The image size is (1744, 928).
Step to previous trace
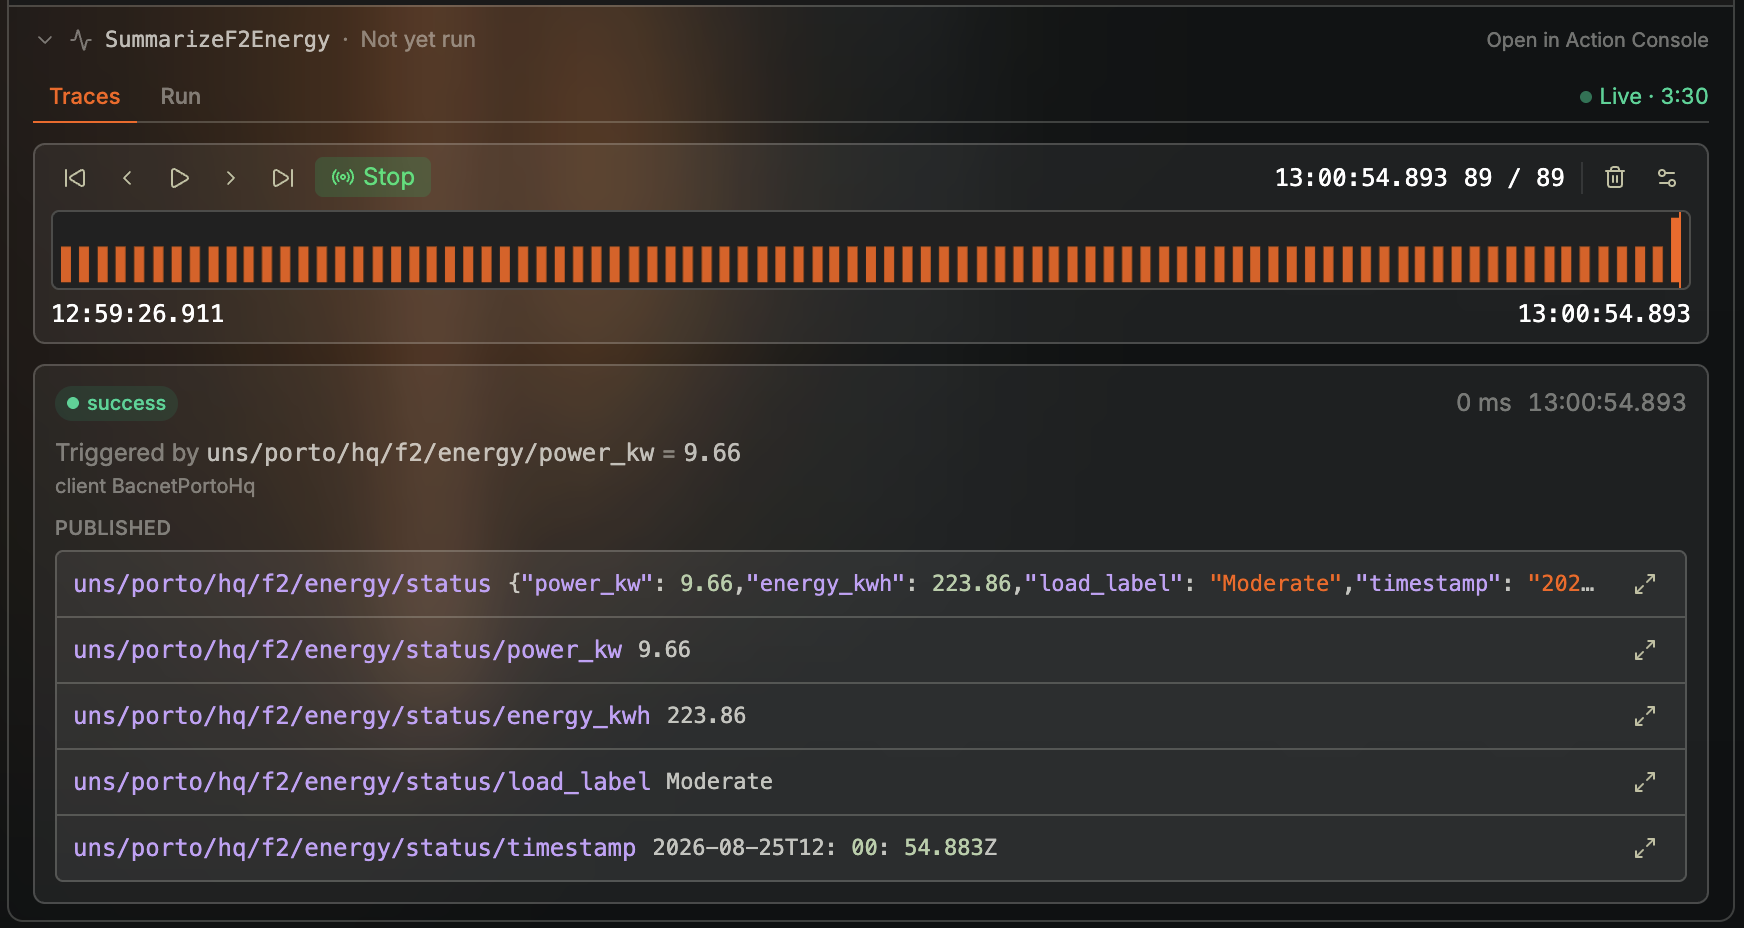(x=127, y=178)
